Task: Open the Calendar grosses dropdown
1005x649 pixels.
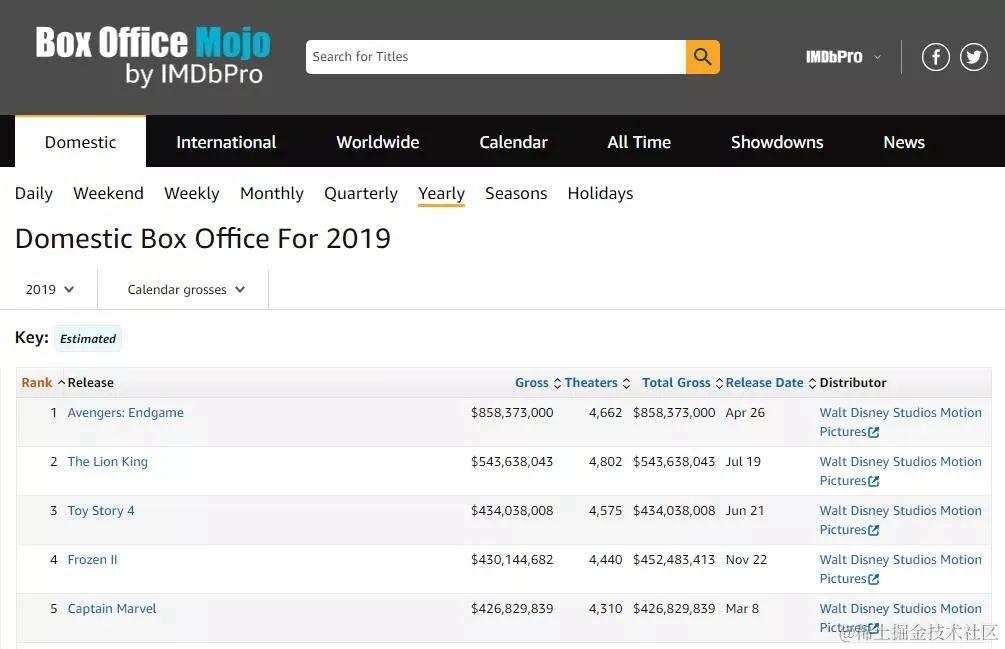Action: point(186,290)
